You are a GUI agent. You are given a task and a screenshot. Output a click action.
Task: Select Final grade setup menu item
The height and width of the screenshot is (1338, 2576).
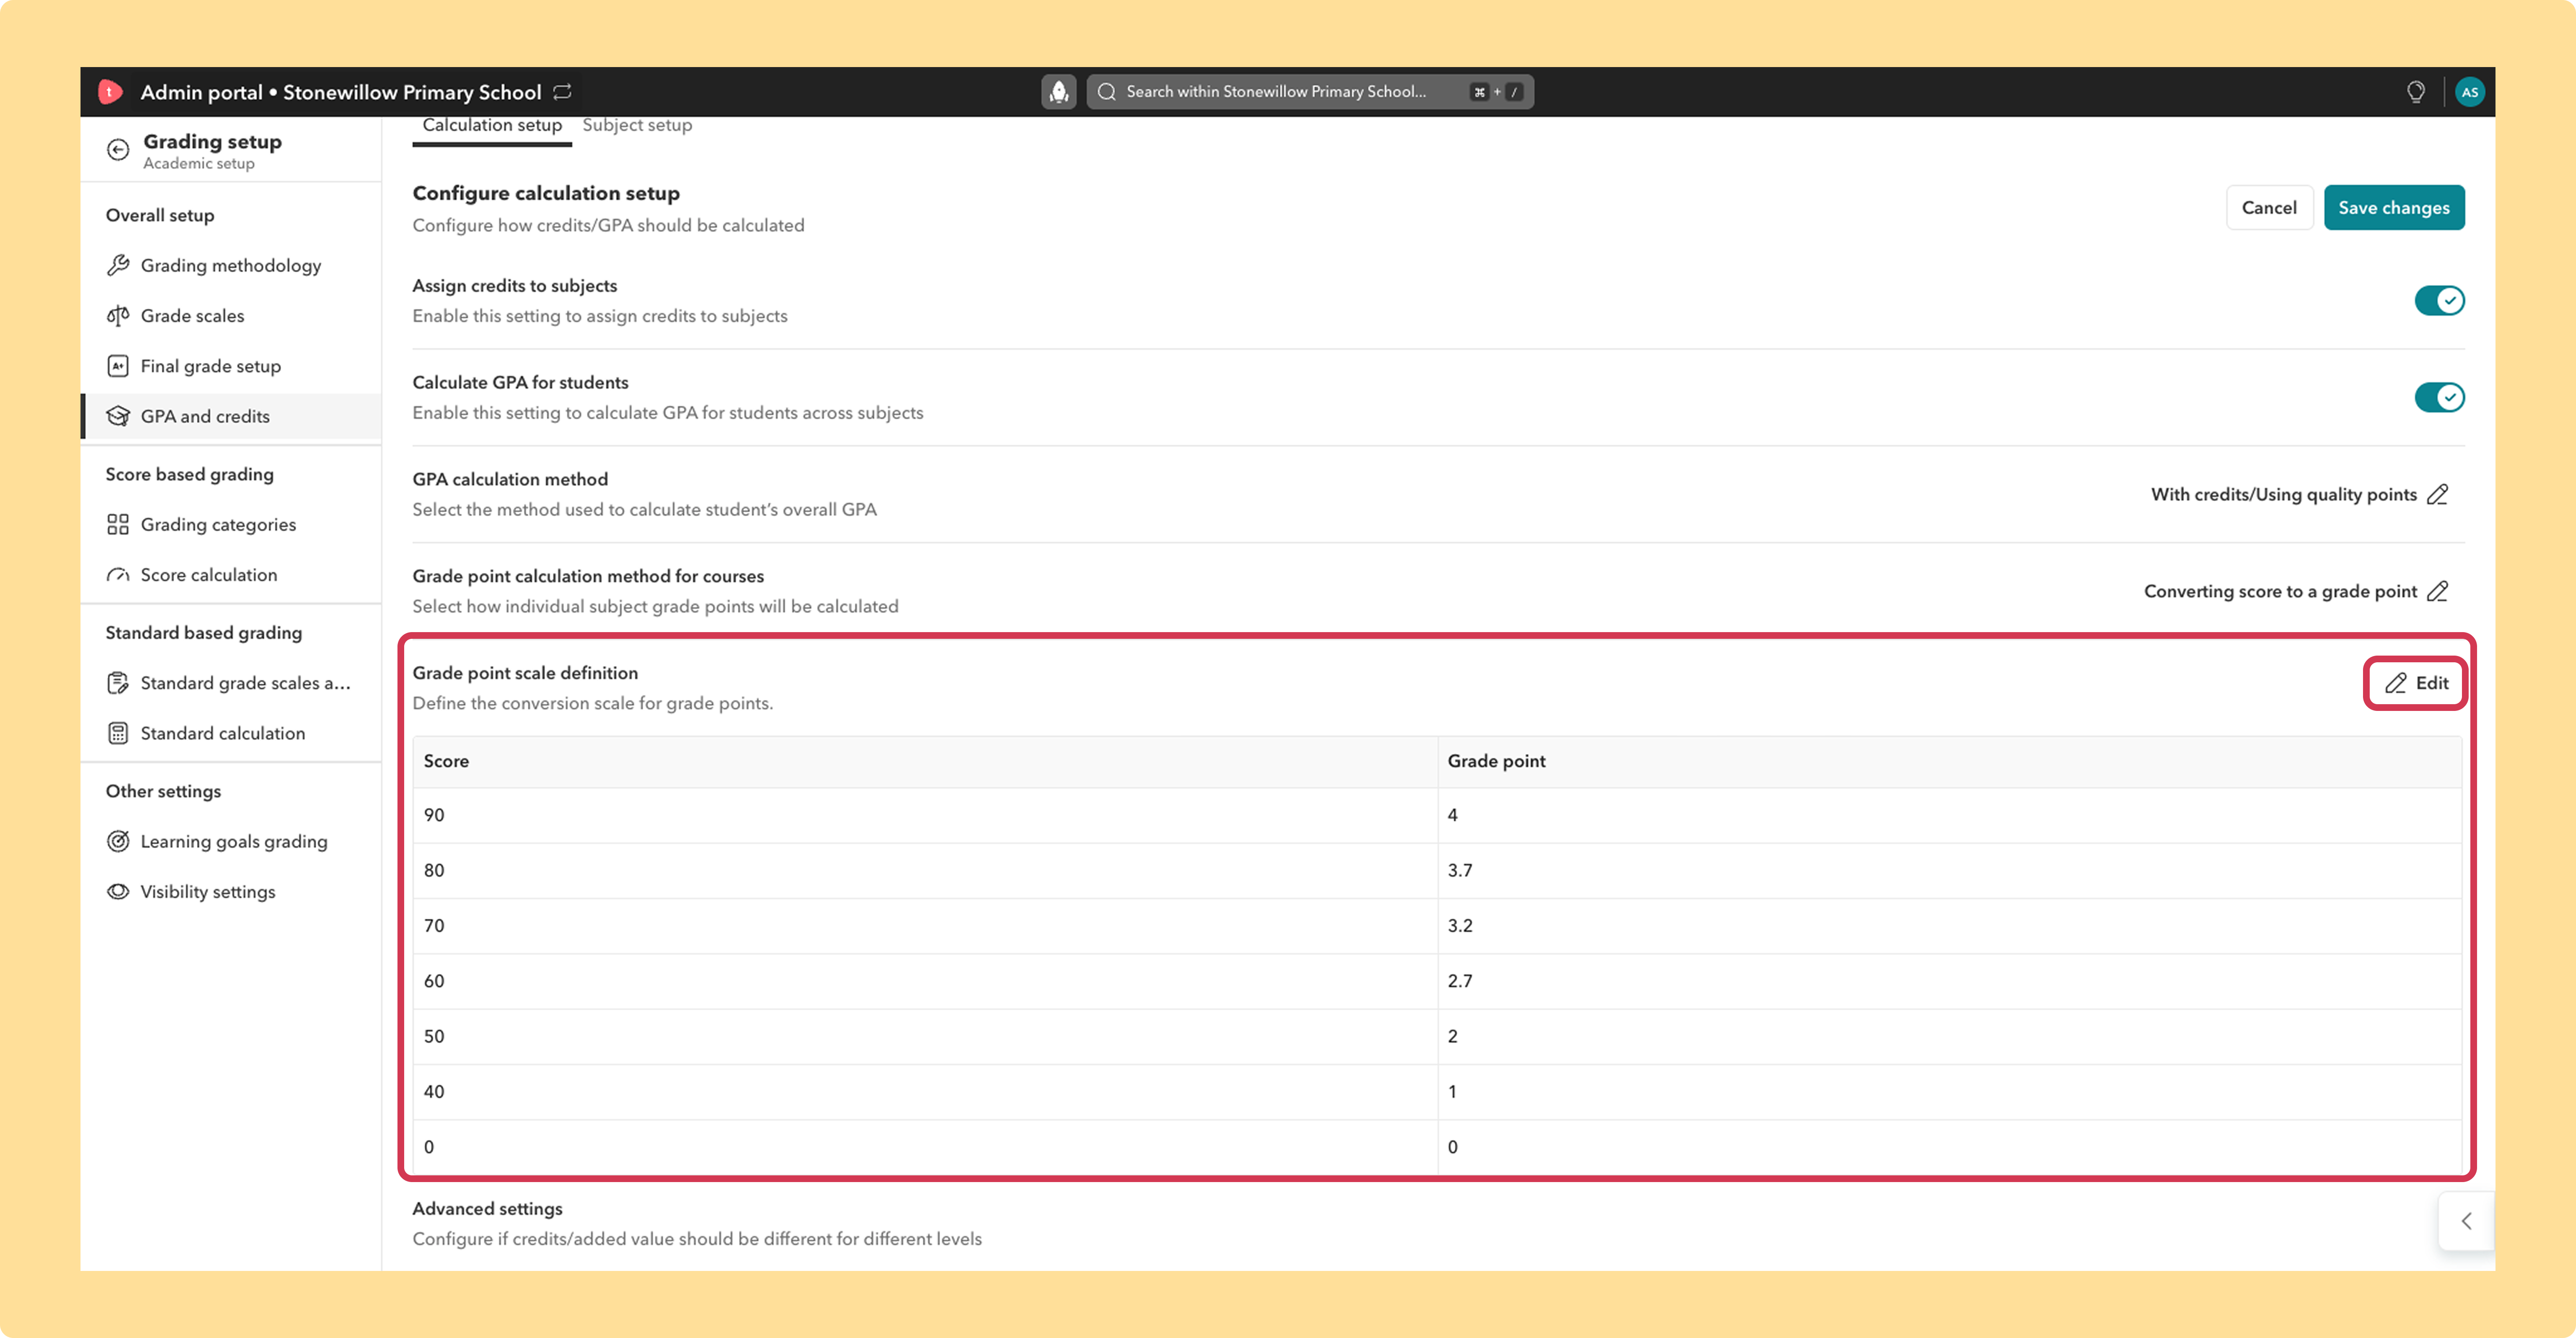click(x=231, y=366)
